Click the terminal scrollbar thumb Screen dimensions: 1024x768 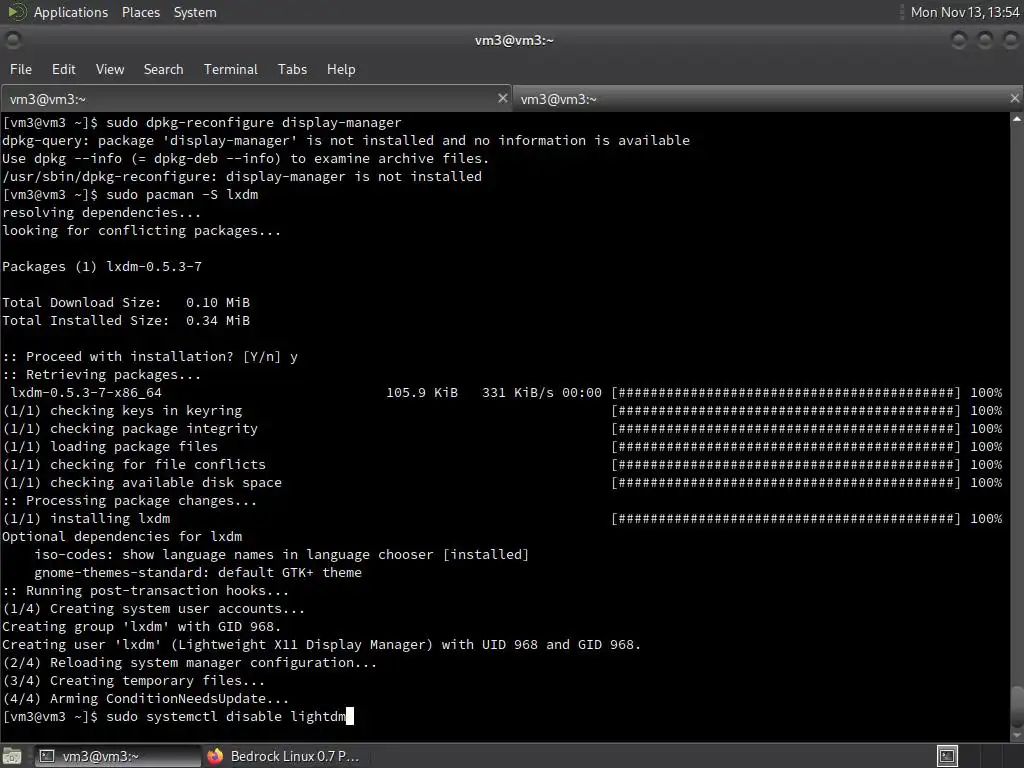point(1017,708)
